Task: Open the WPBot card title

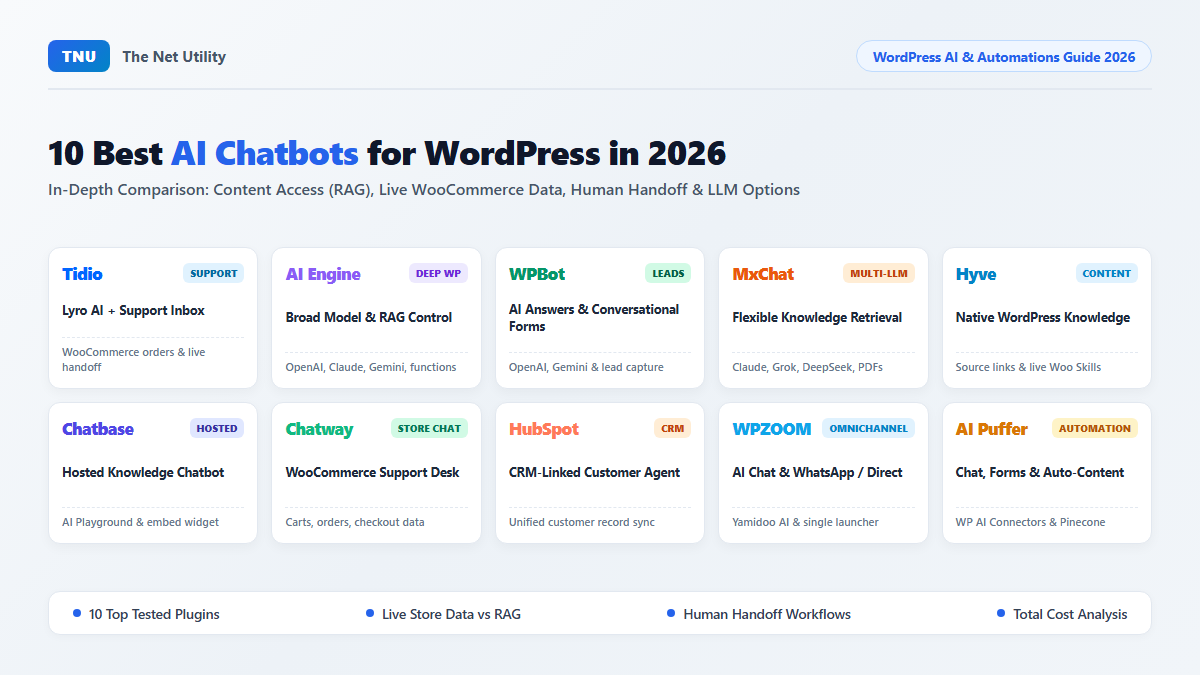Action: (537, 274)
